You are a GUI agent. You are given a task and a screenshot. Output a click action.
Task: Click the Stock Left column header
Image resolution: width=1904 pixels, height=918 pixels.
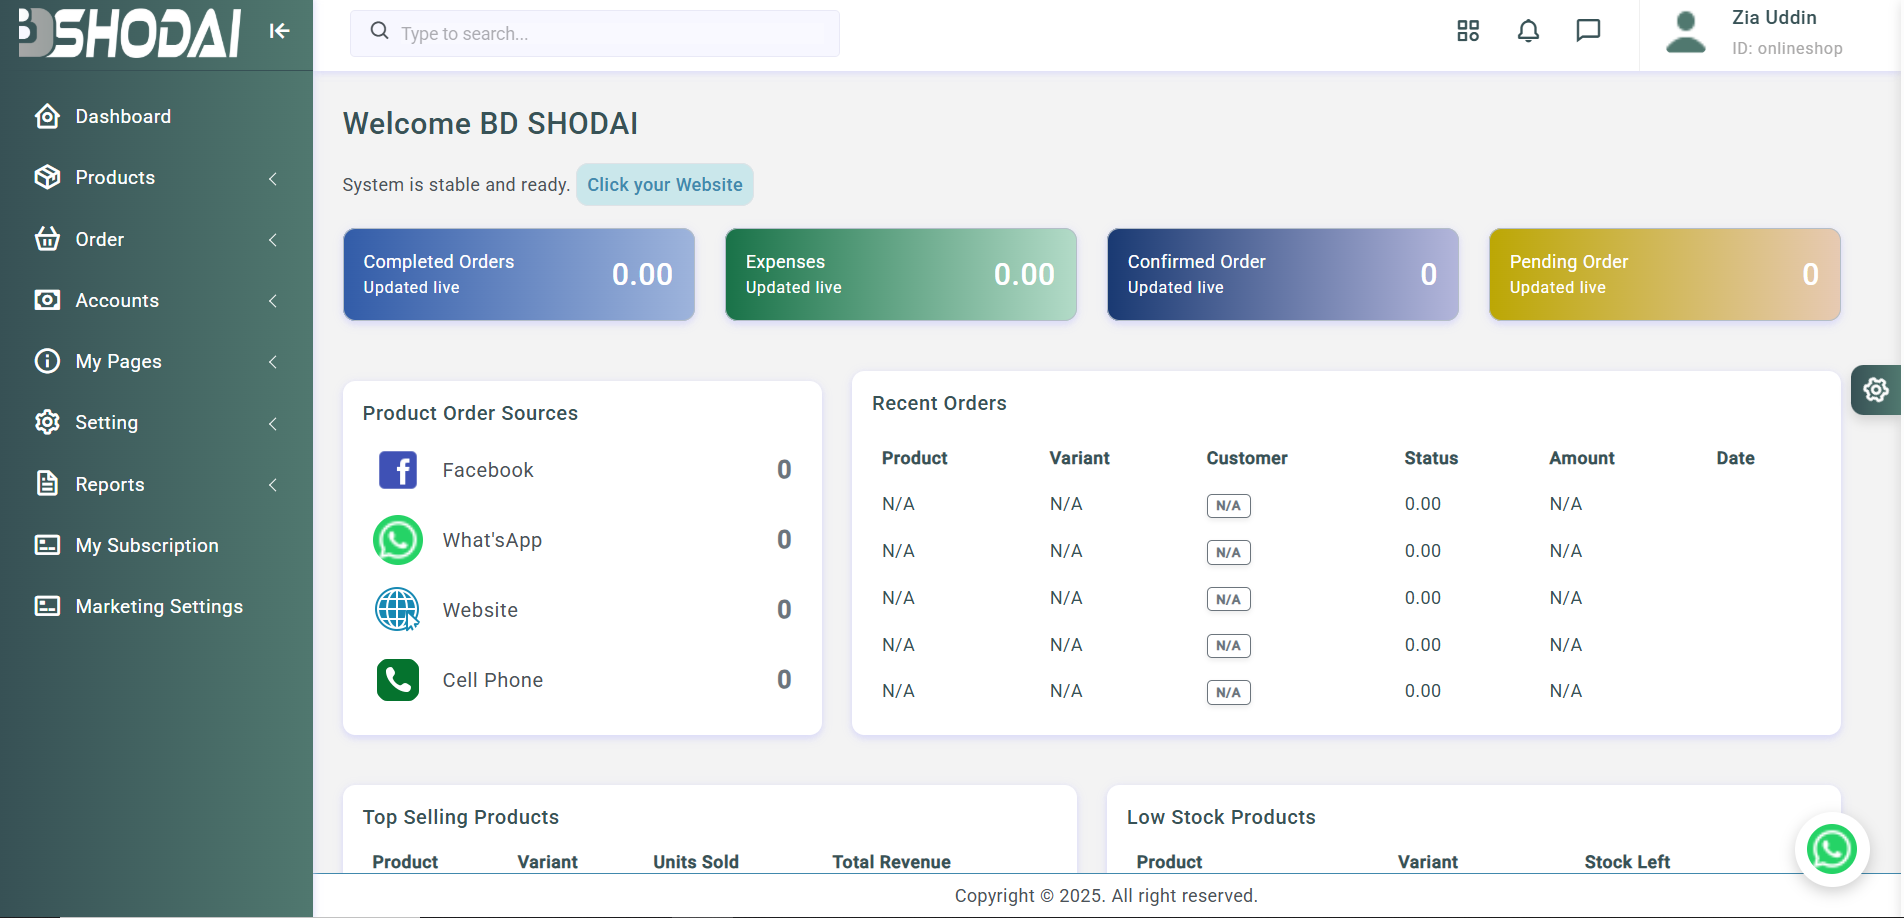click(1627, 862)
